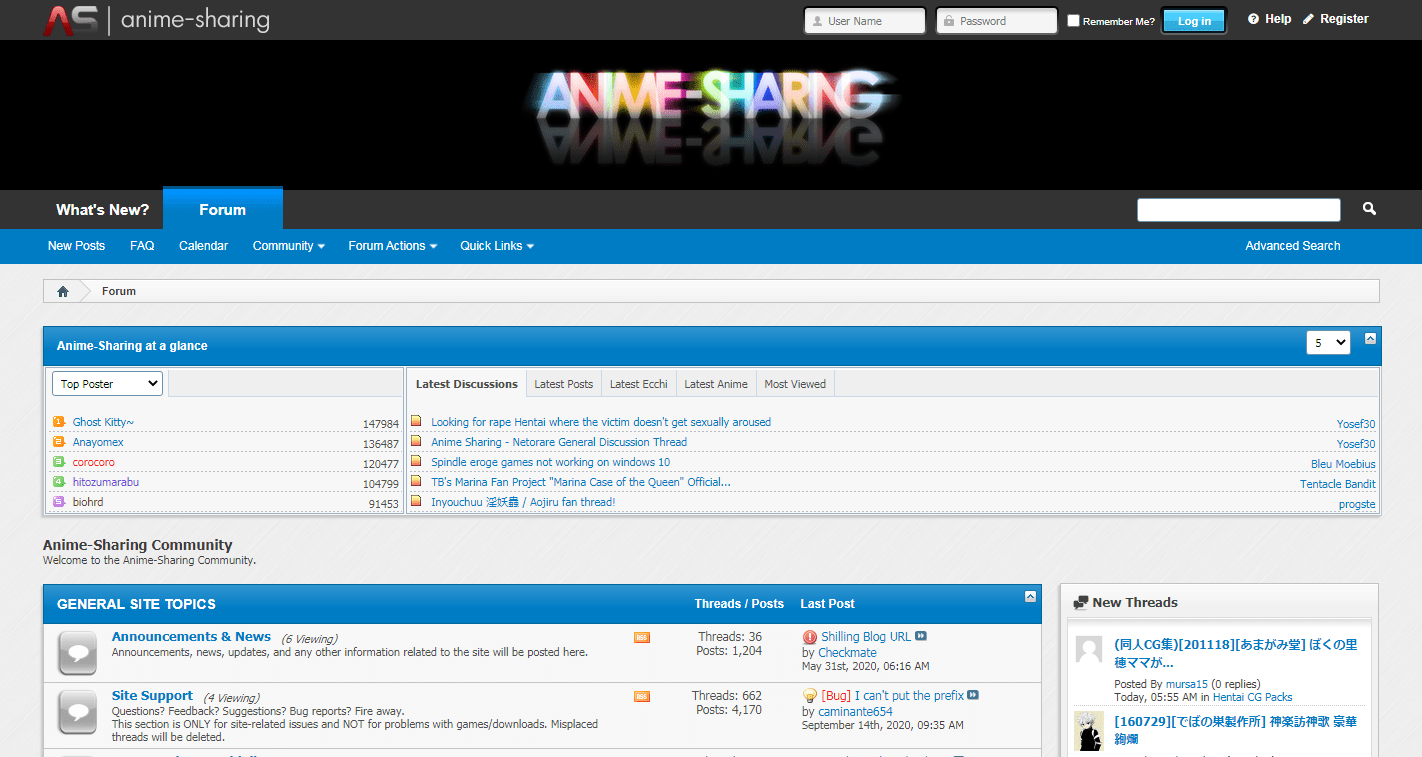1422x757 pixels.
Task: Go to last post arrow beside Shilling Blog URL
Action: click(921, 636)
